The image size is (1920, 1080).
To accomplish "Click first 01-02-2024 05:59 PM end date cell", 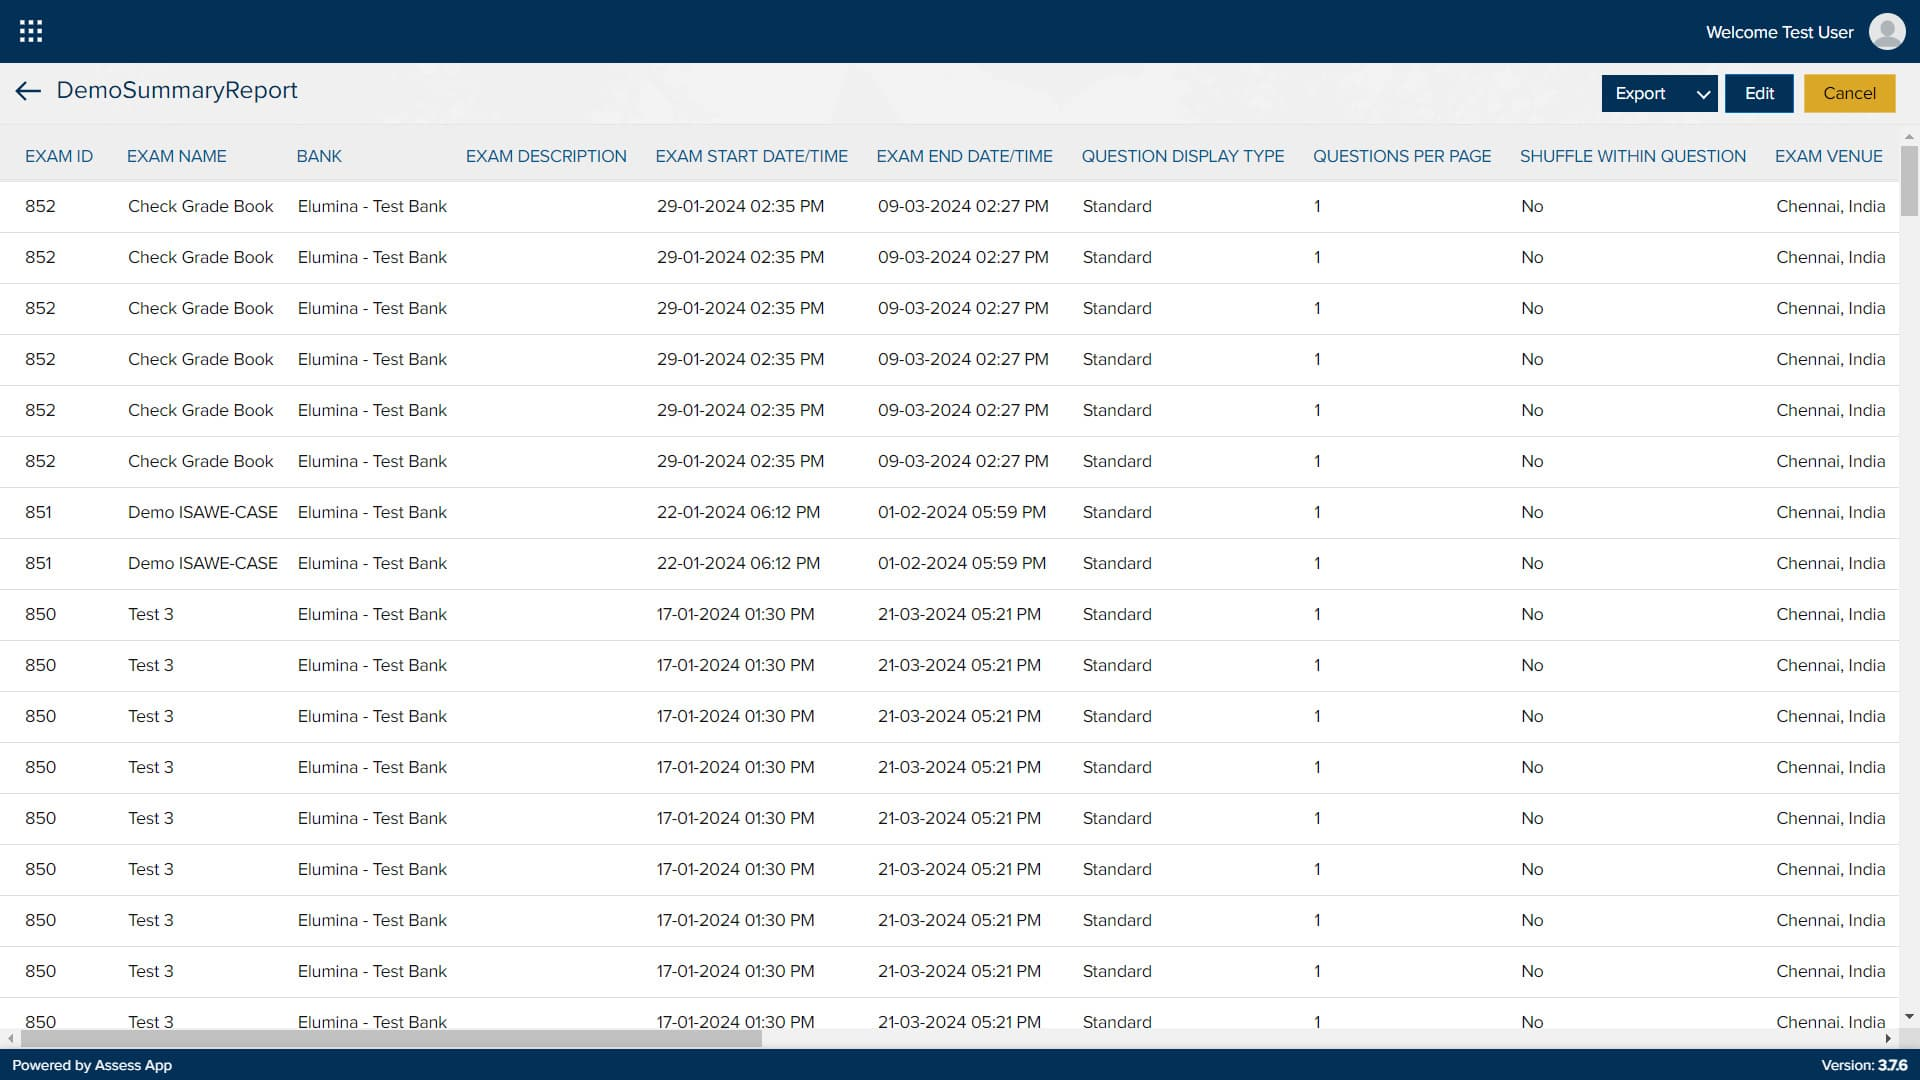I will [x=962, y=512].
